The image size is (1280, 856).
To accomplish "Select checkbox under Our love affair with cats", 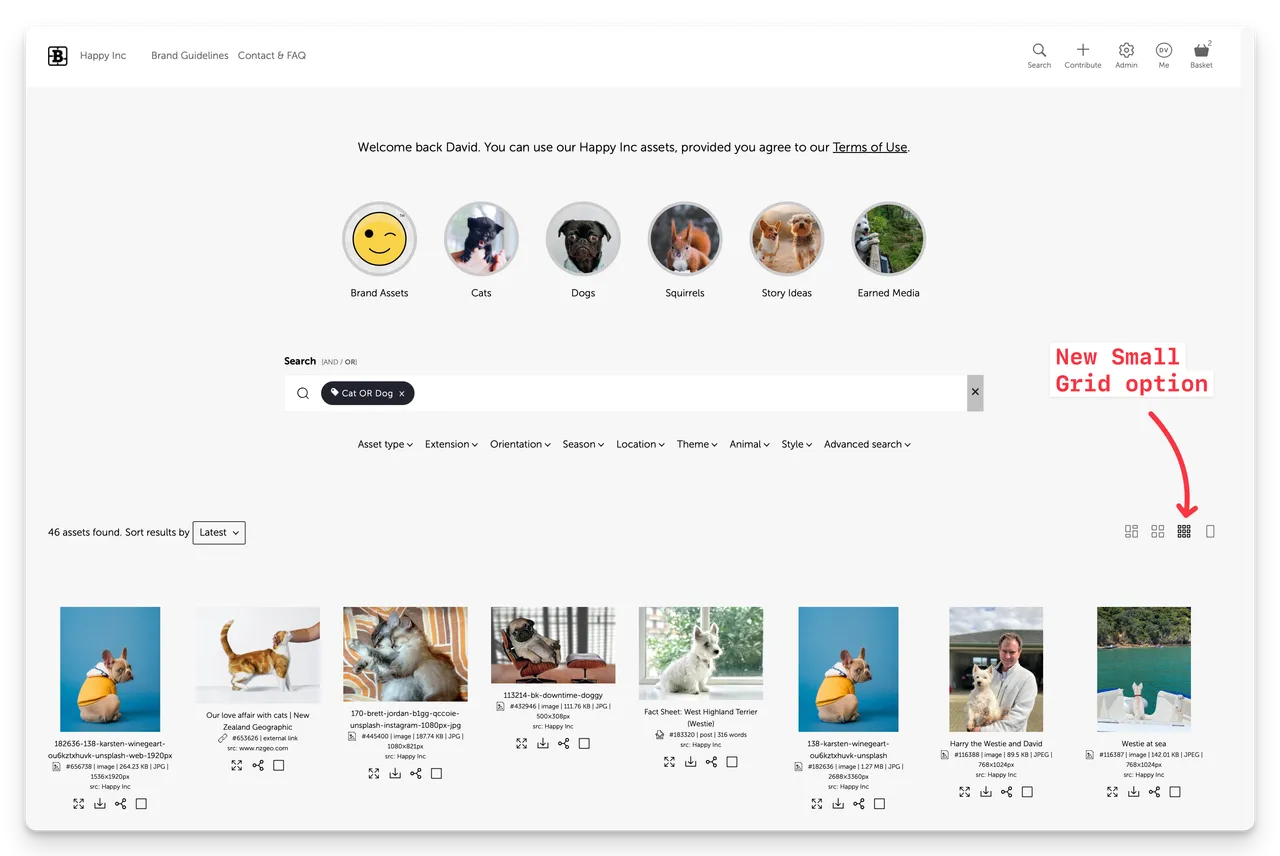I will coord(279,765).
